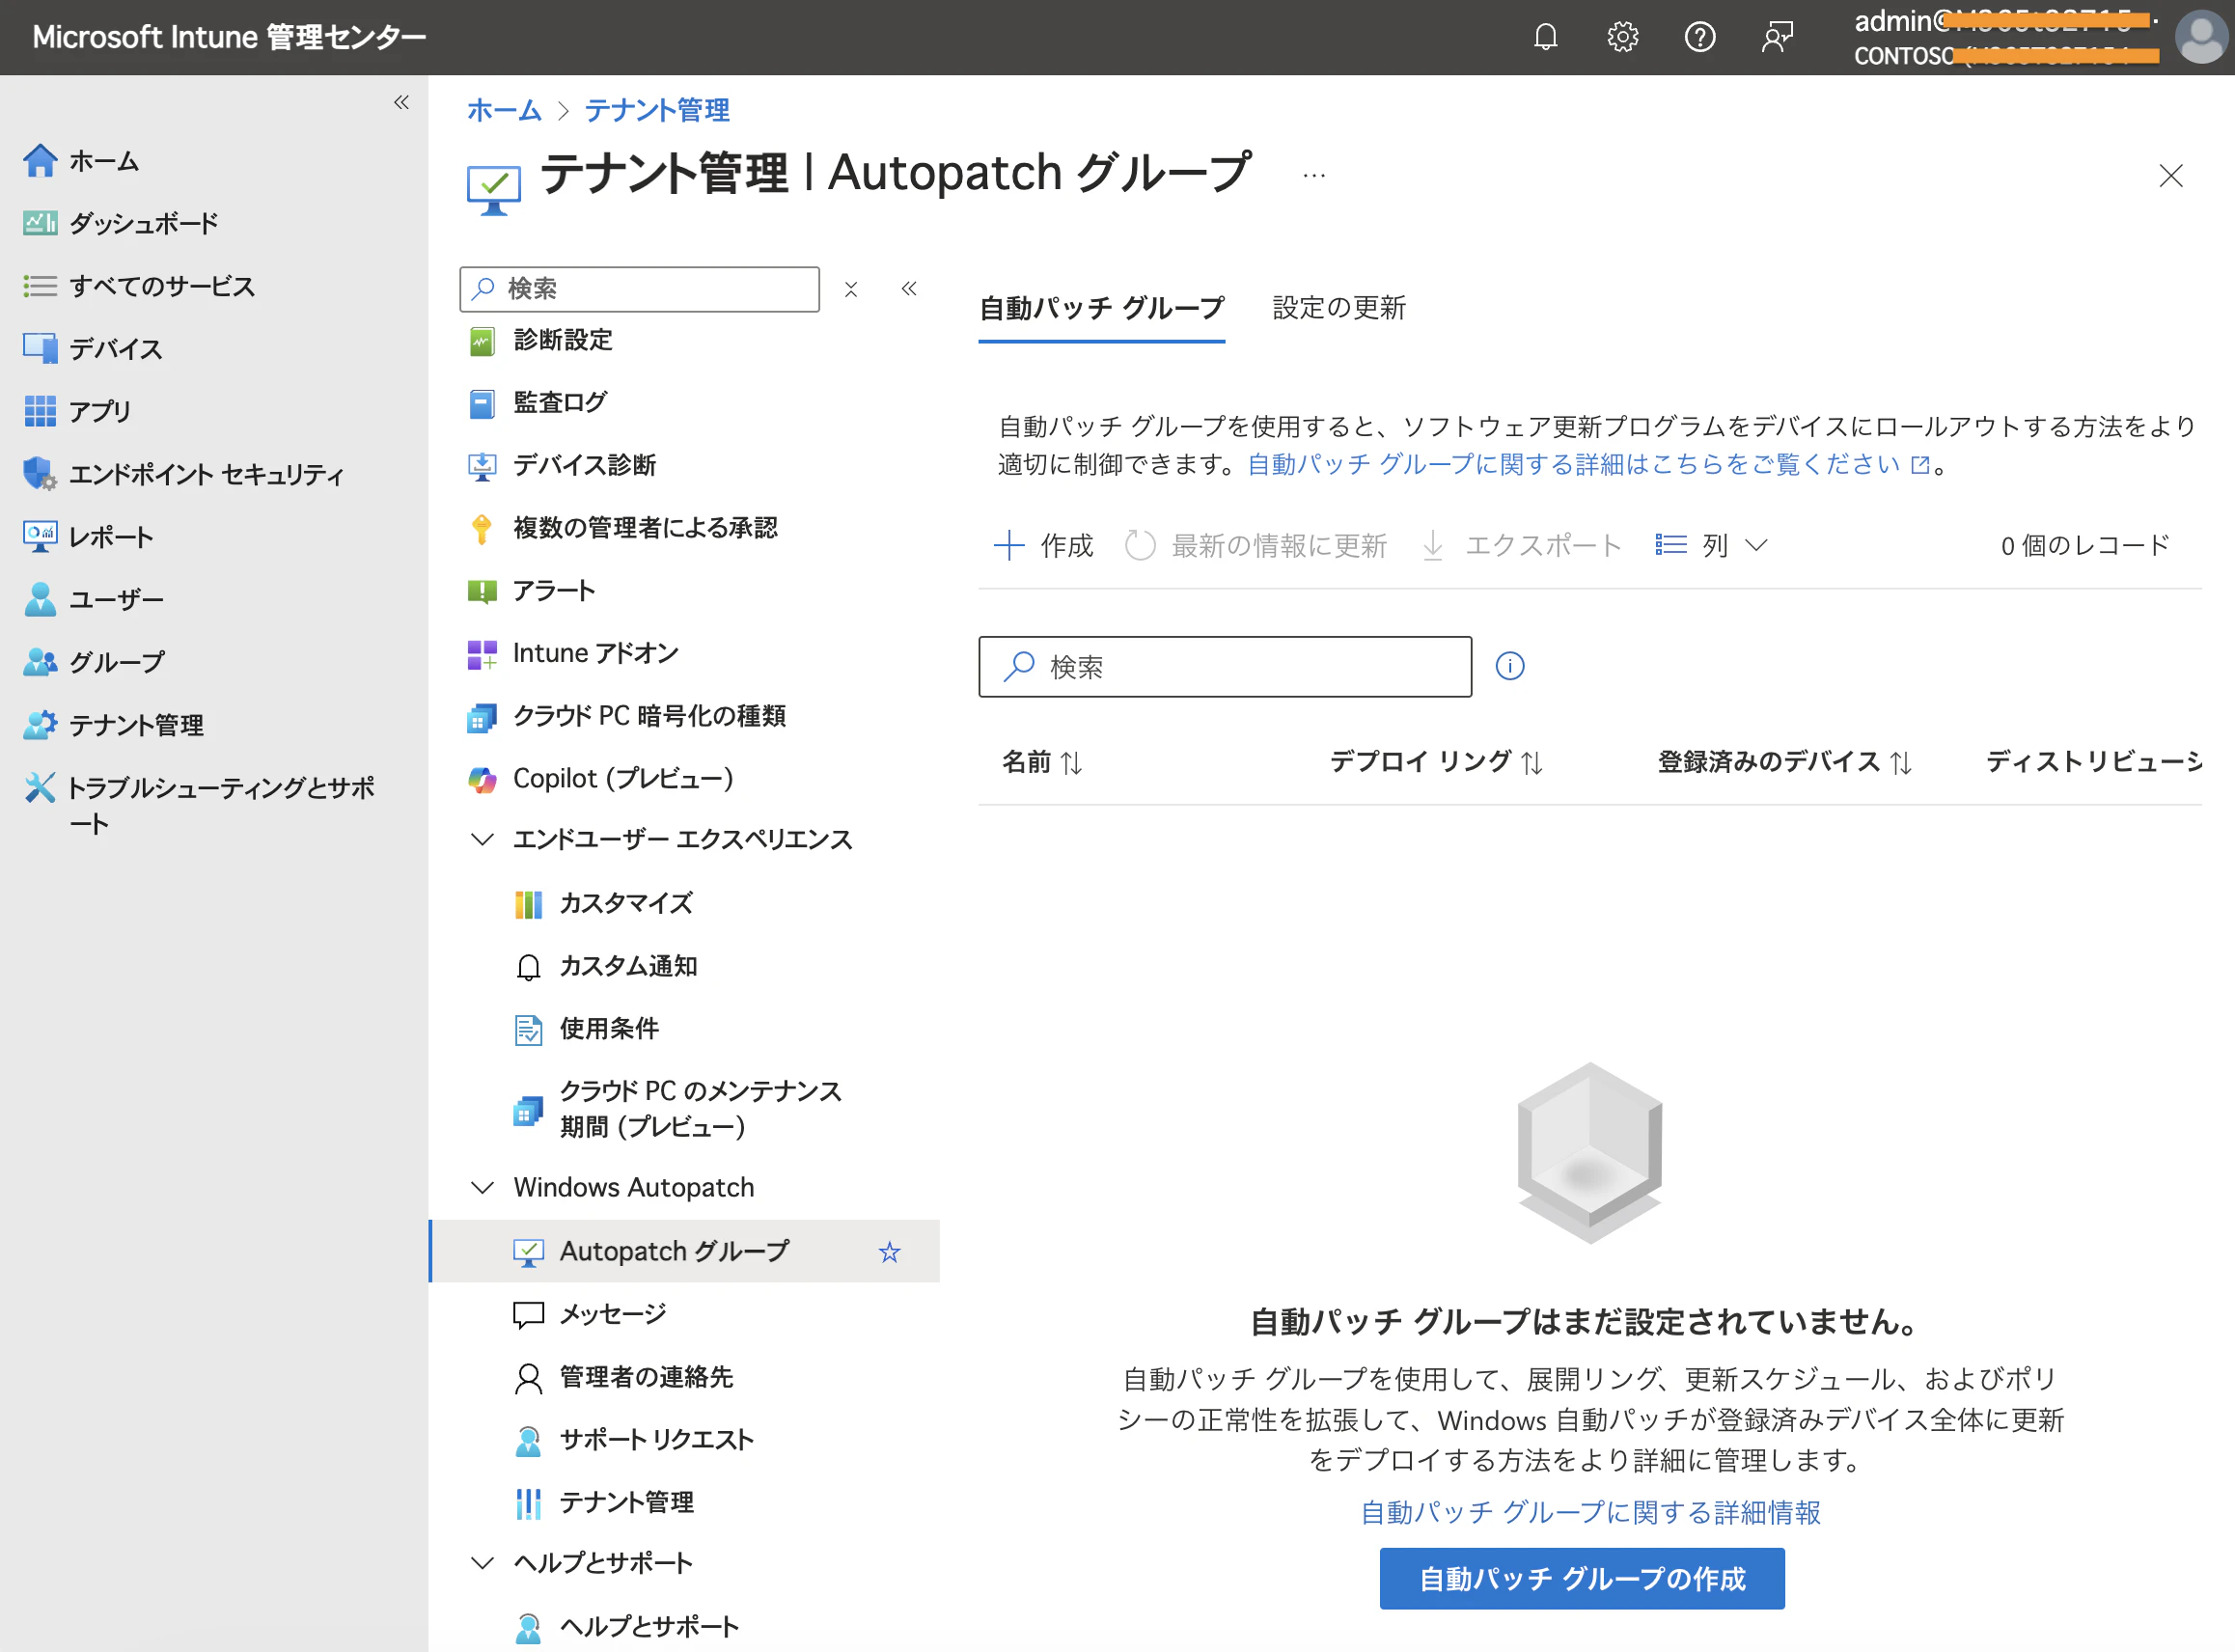2235x1652 pixels.
Task: Focus the tenant menu search box
Action: 640,289
